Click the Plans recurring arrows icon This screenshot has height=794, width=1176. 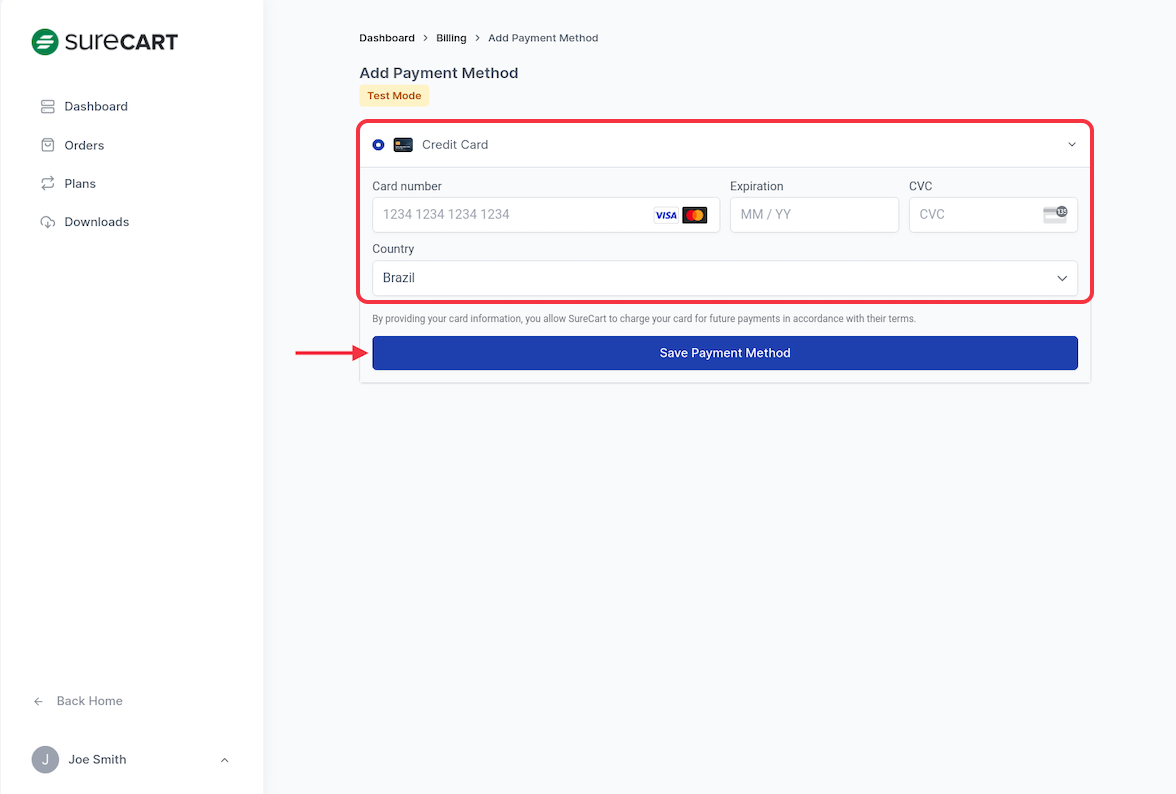coord(47,183)
